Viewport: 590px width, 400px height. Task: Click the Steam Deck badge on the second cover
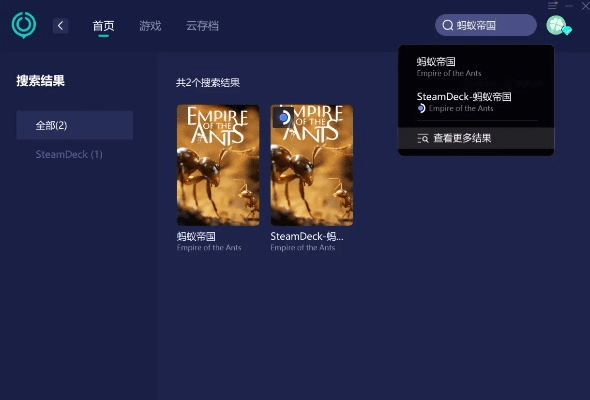(283, 117)
